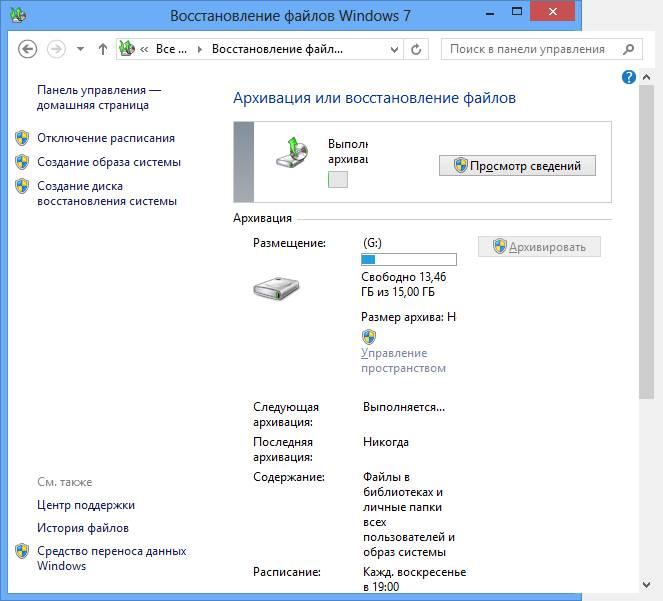Maximize the window
This screenshot has height=601, width=663.
517,11
